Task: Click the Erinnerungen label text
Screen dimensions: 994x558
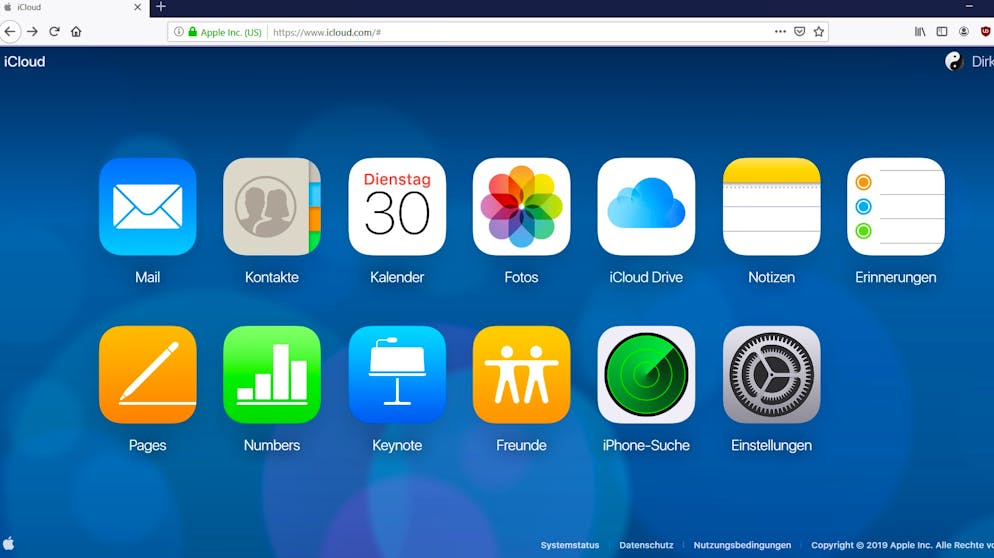Action: [896, 277]
